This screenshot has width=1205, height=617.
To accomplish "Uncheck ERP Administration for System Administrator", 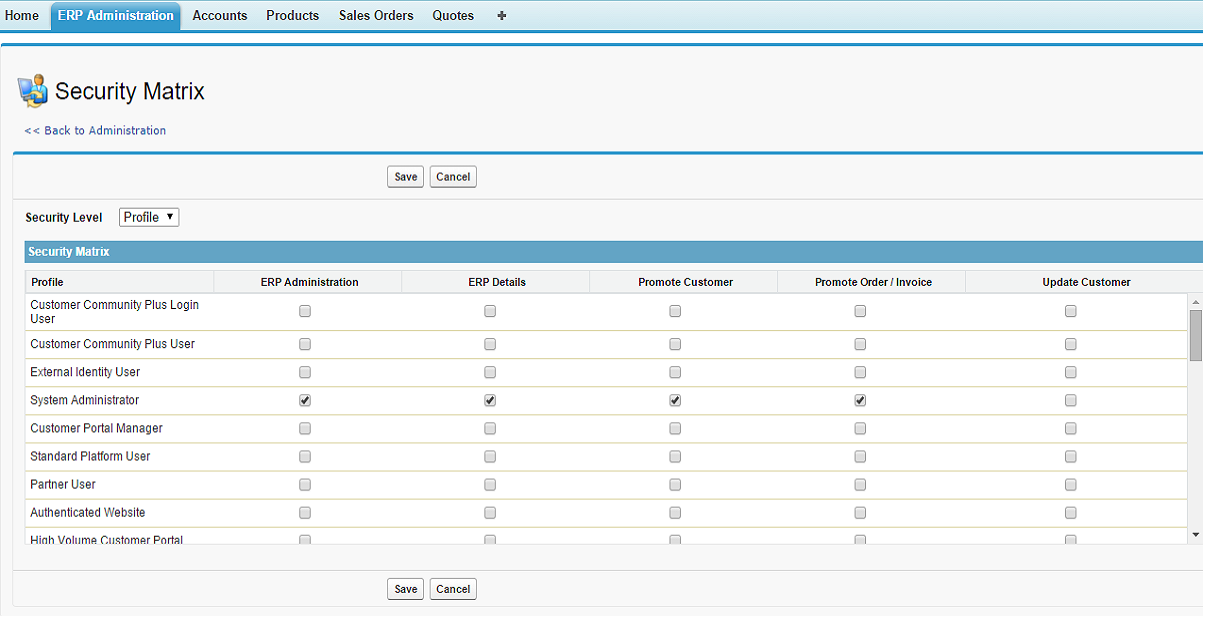I will tap(305, 400).
